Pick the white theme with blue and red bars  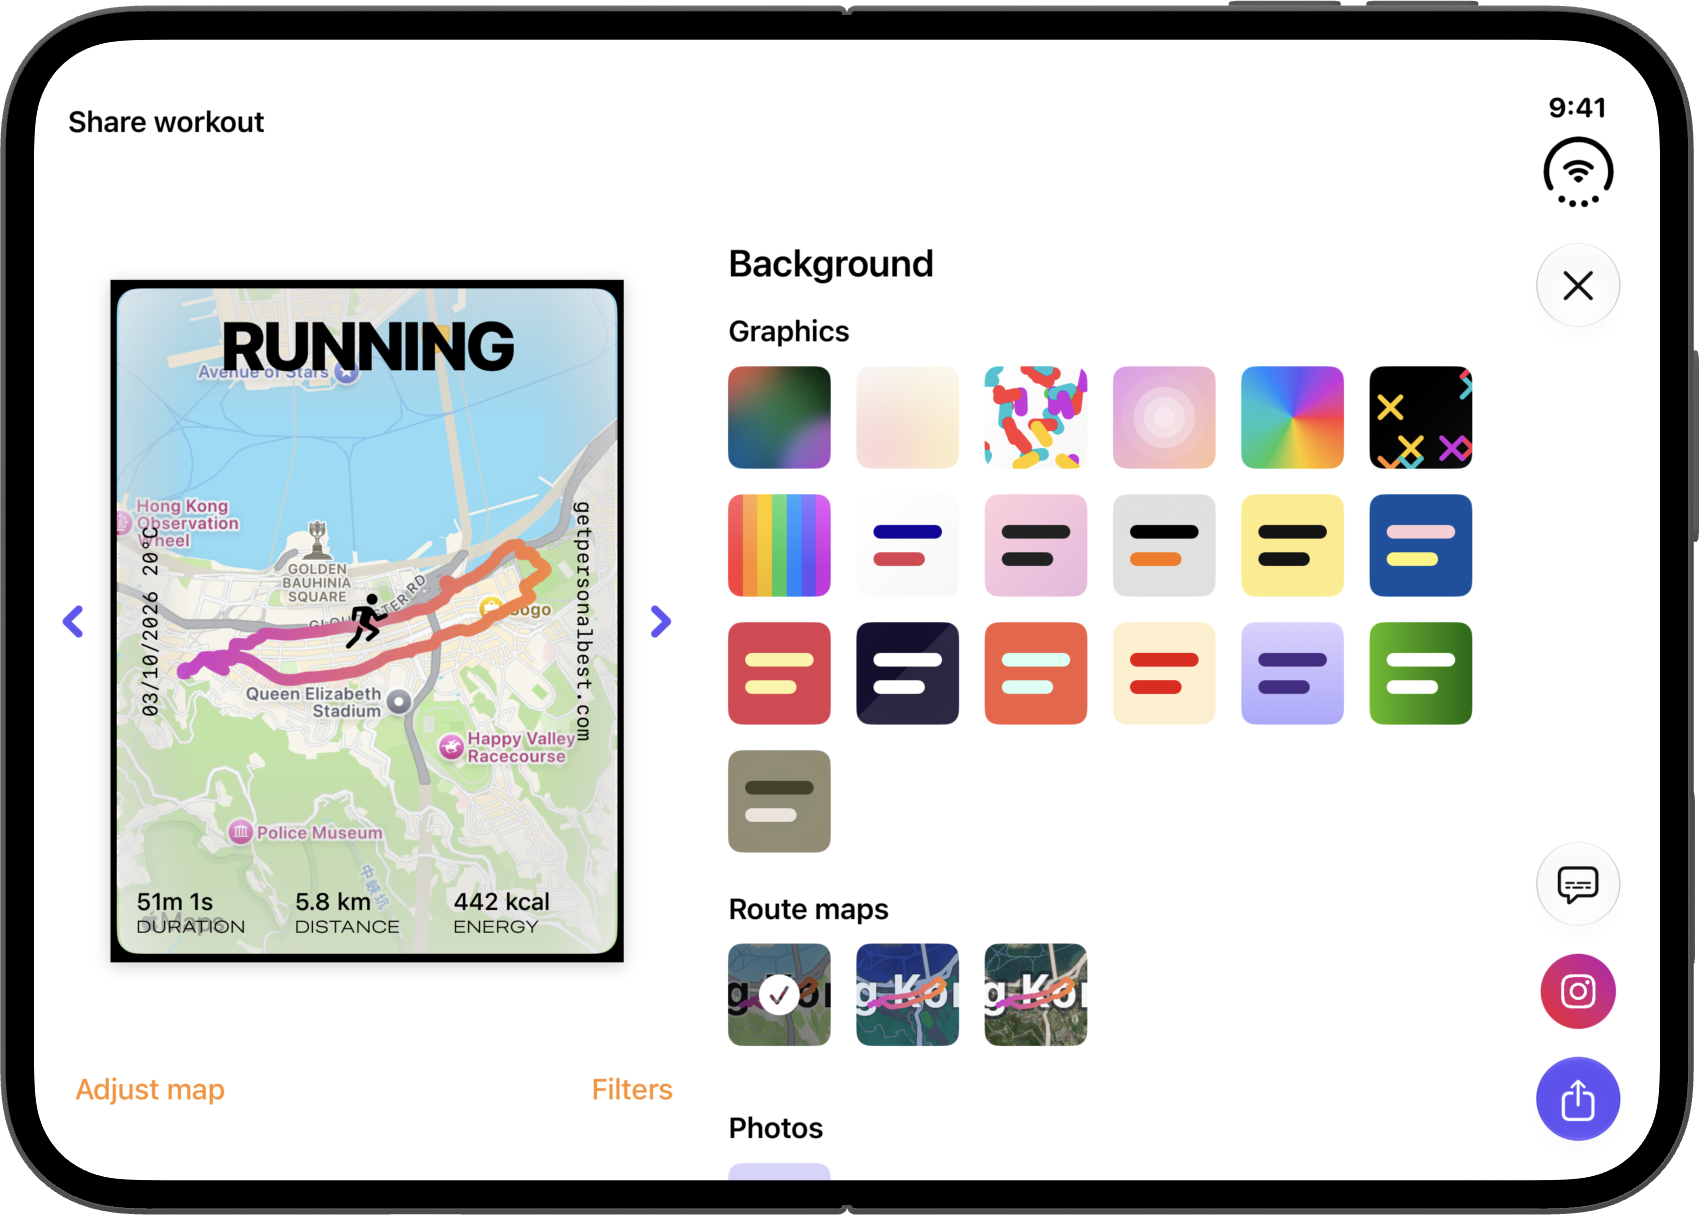907,545
